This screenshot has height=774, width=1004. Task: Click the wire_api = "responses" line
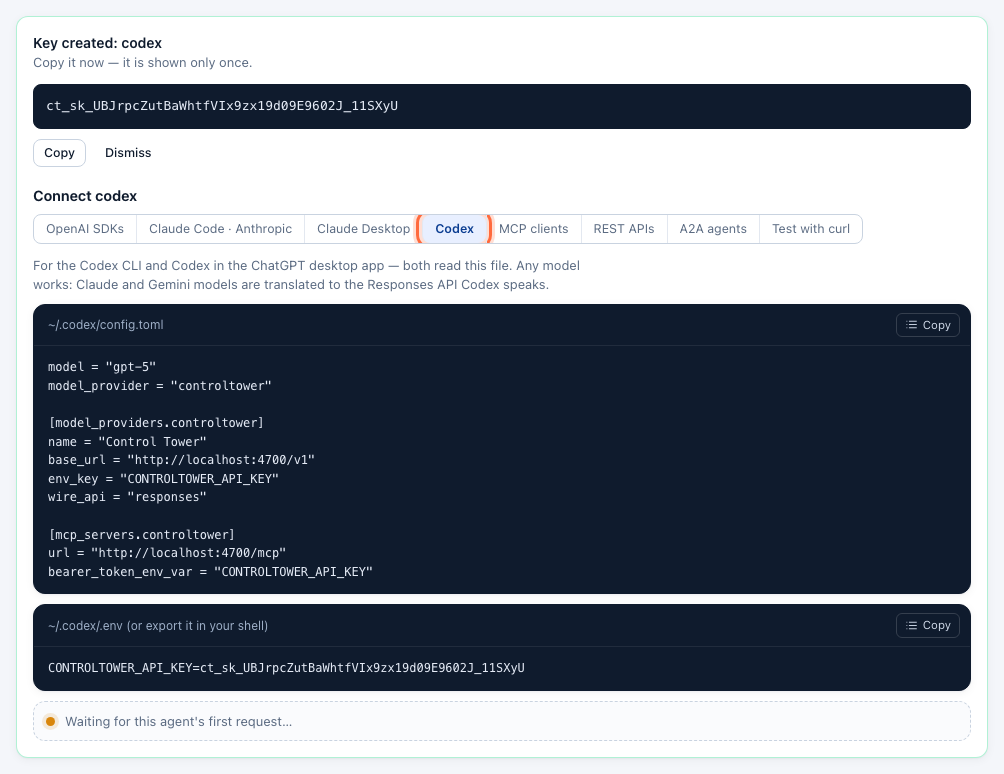point(127,497)
